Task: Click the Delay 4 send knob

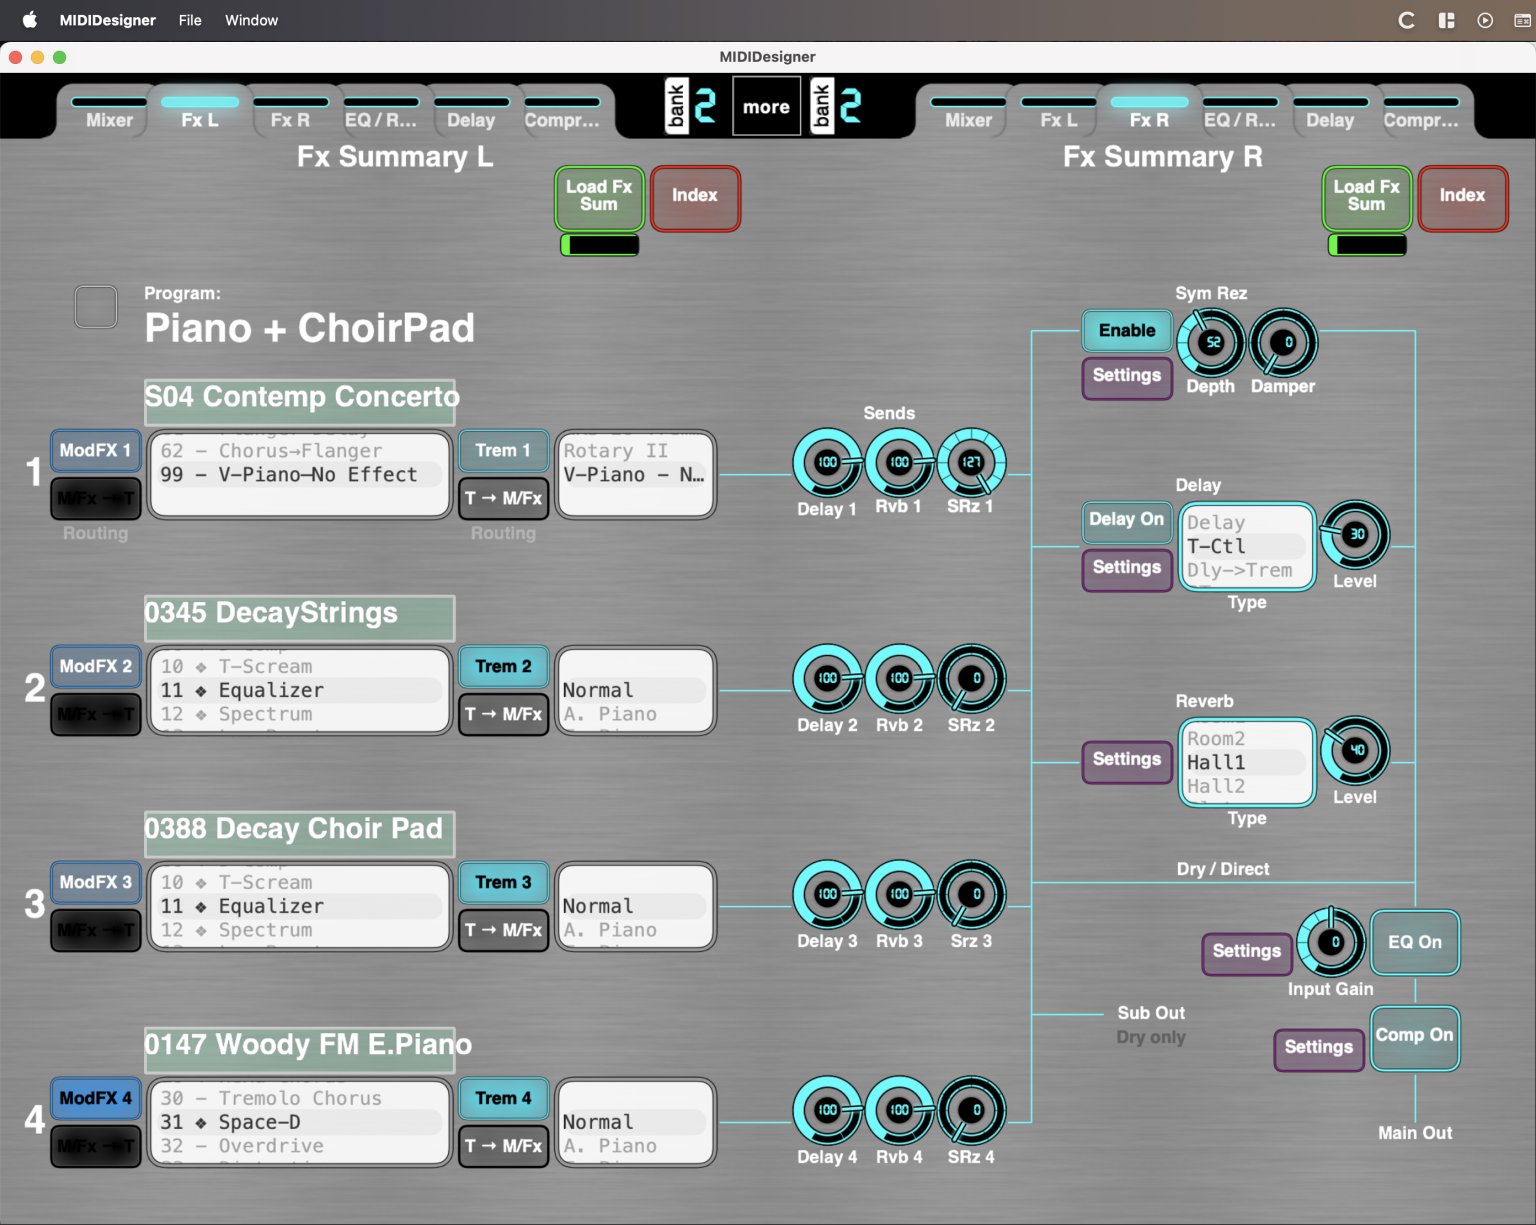Action: tap(827, 1111)
